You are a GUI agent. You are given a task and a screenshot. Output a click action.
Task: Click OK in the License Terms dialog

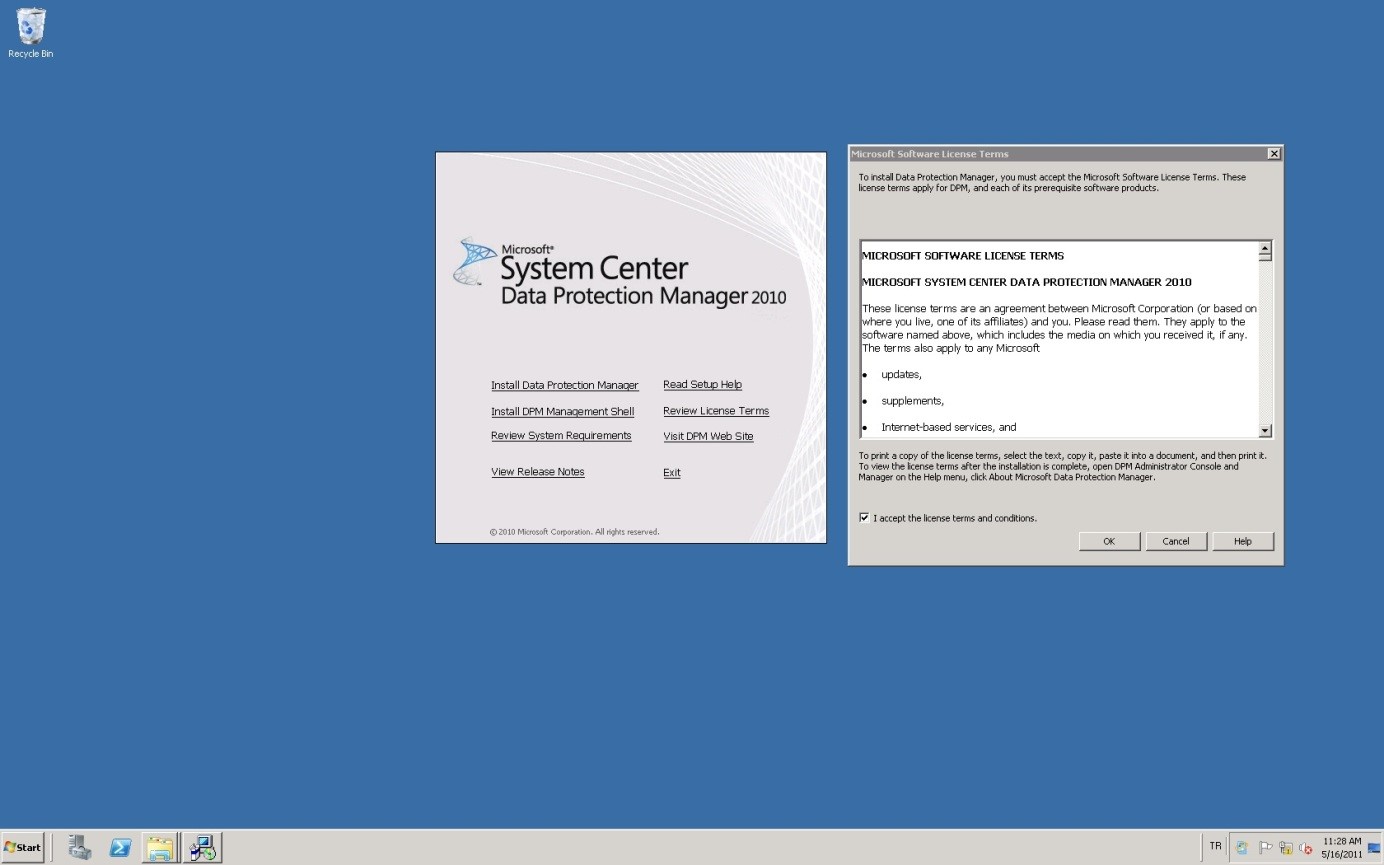(1109, 541)
